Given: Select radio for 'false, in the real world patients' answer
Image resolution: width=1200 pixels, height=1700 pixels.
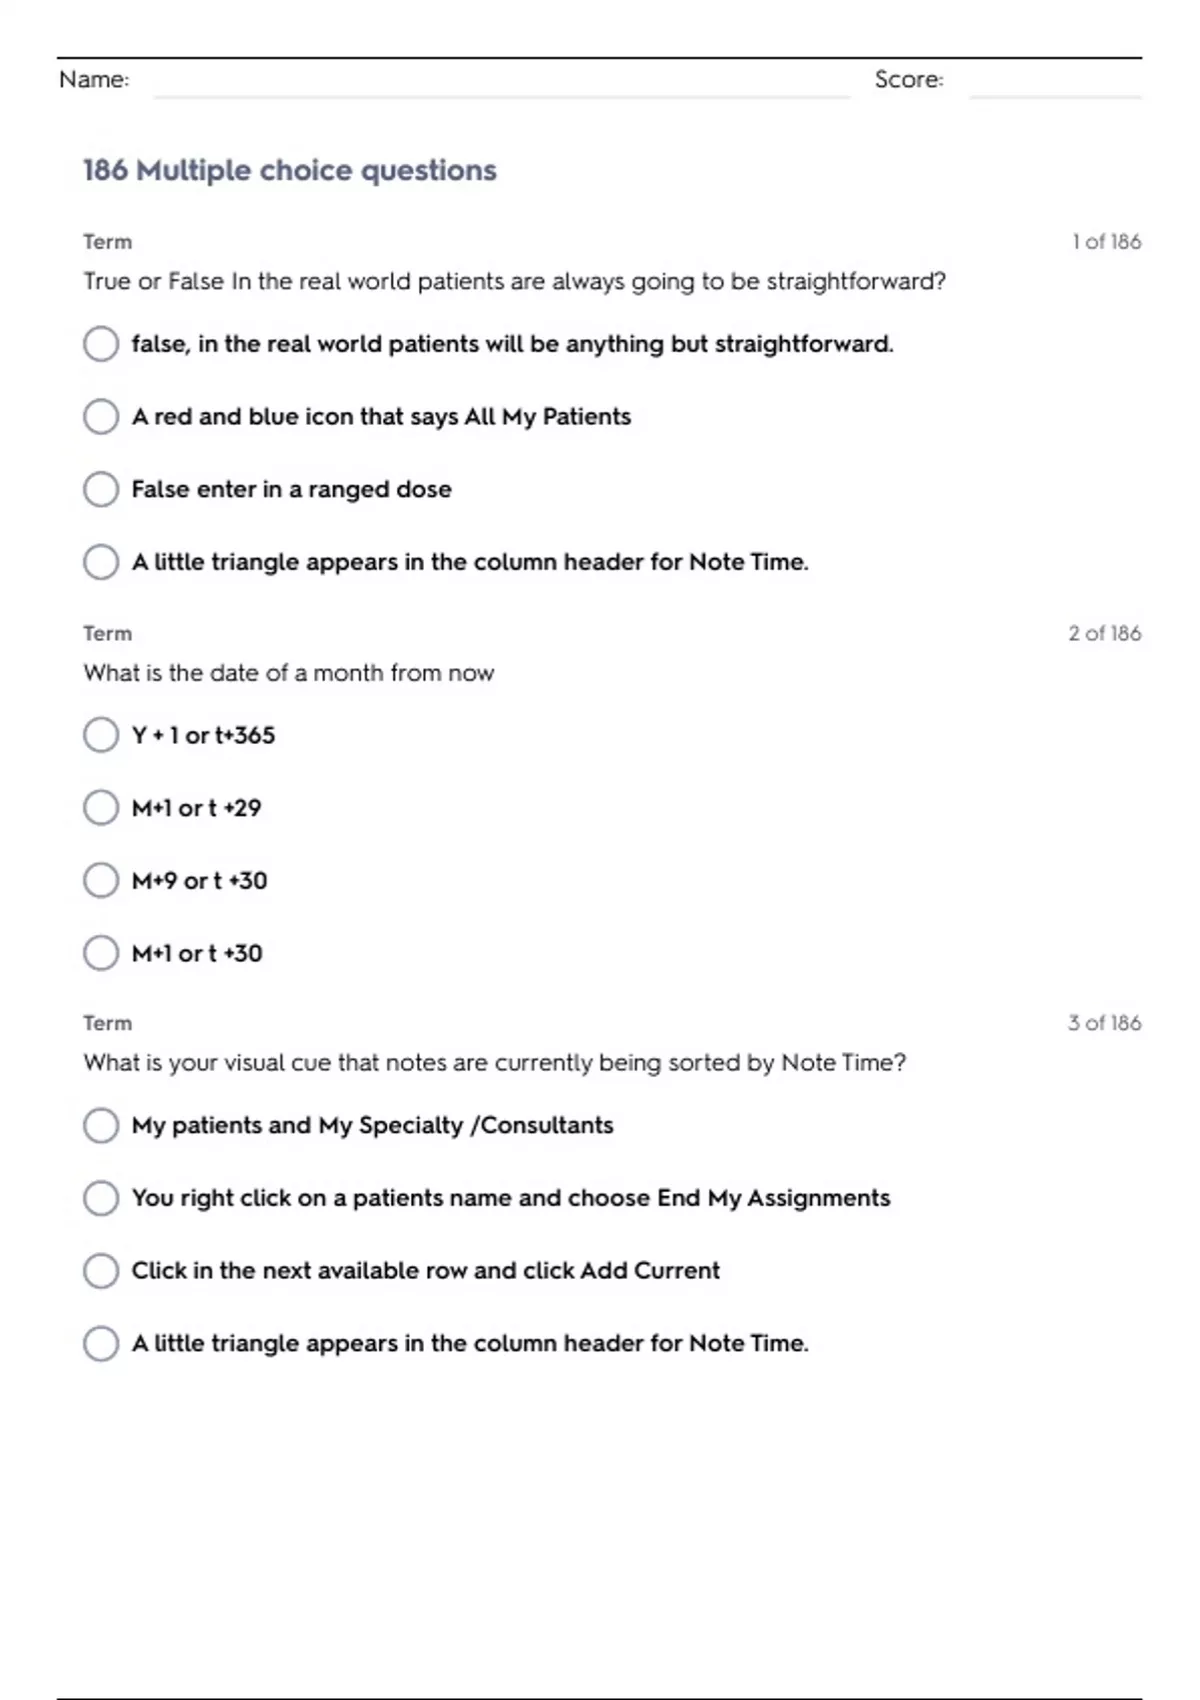Looking at the screenshot, I should (101, 344).
